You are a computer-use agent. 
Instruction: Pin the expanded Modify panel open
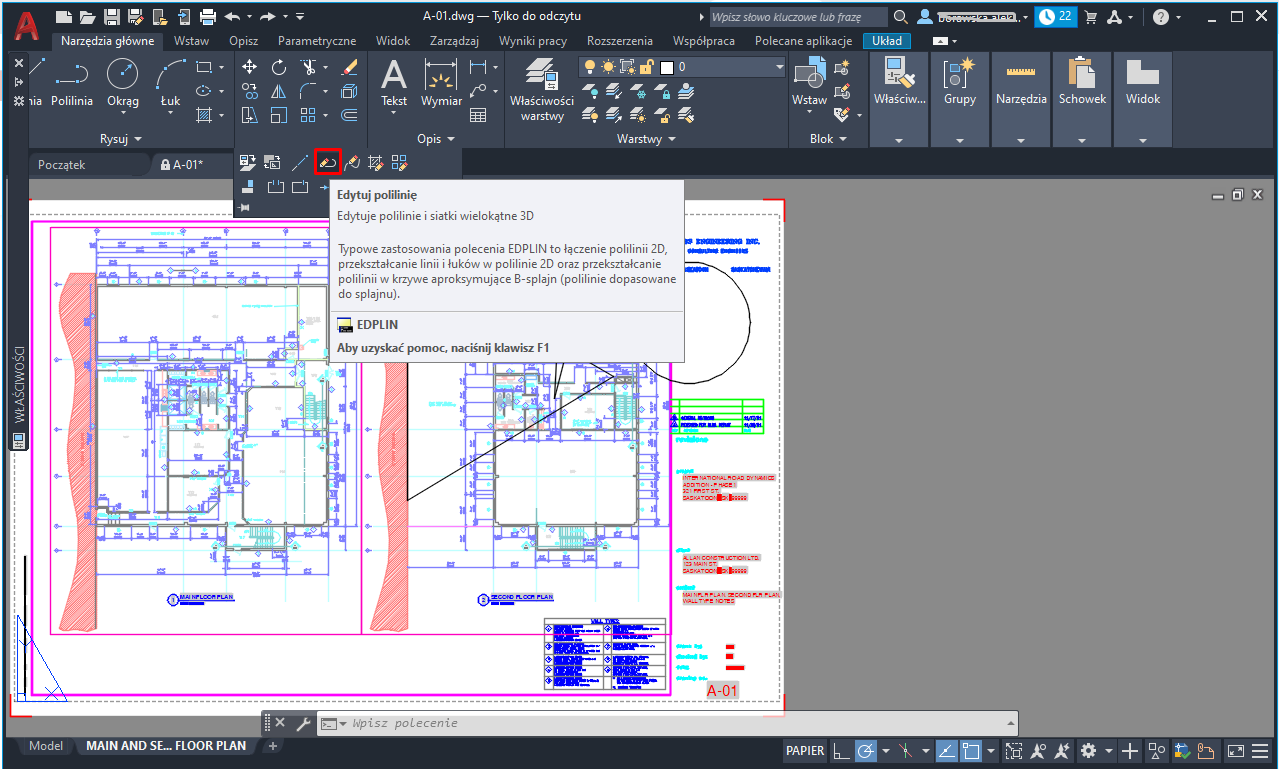[244, 207]
